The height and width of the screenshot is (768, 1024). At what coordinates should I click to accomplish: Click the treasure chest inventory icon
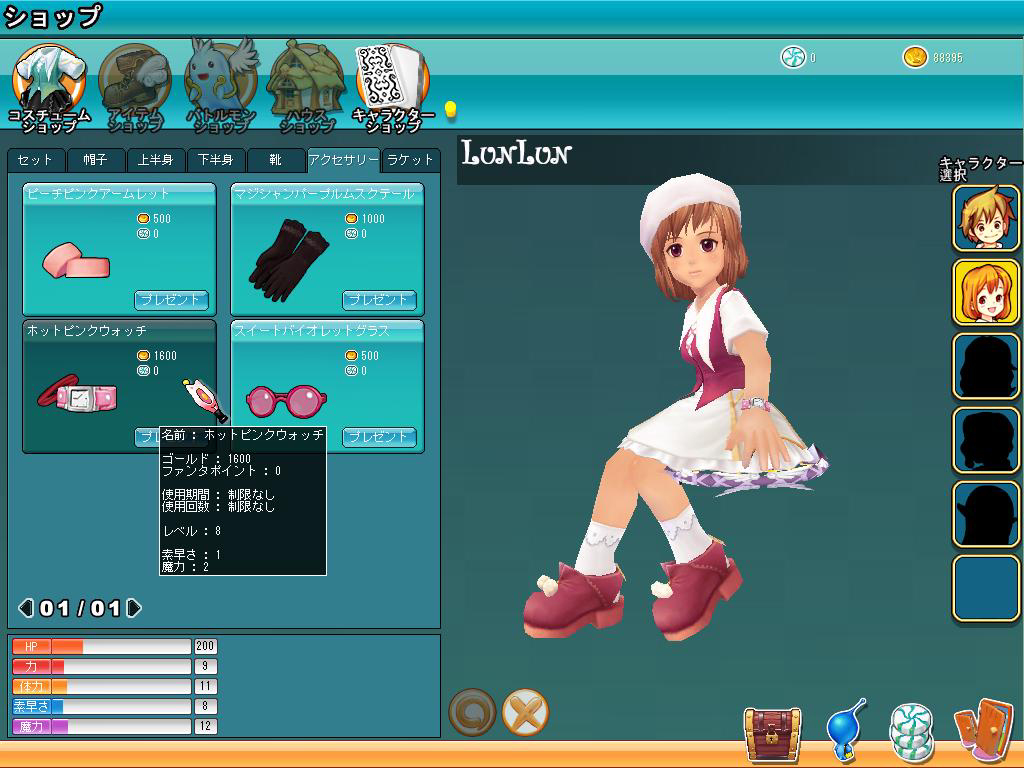click(771, 733)
